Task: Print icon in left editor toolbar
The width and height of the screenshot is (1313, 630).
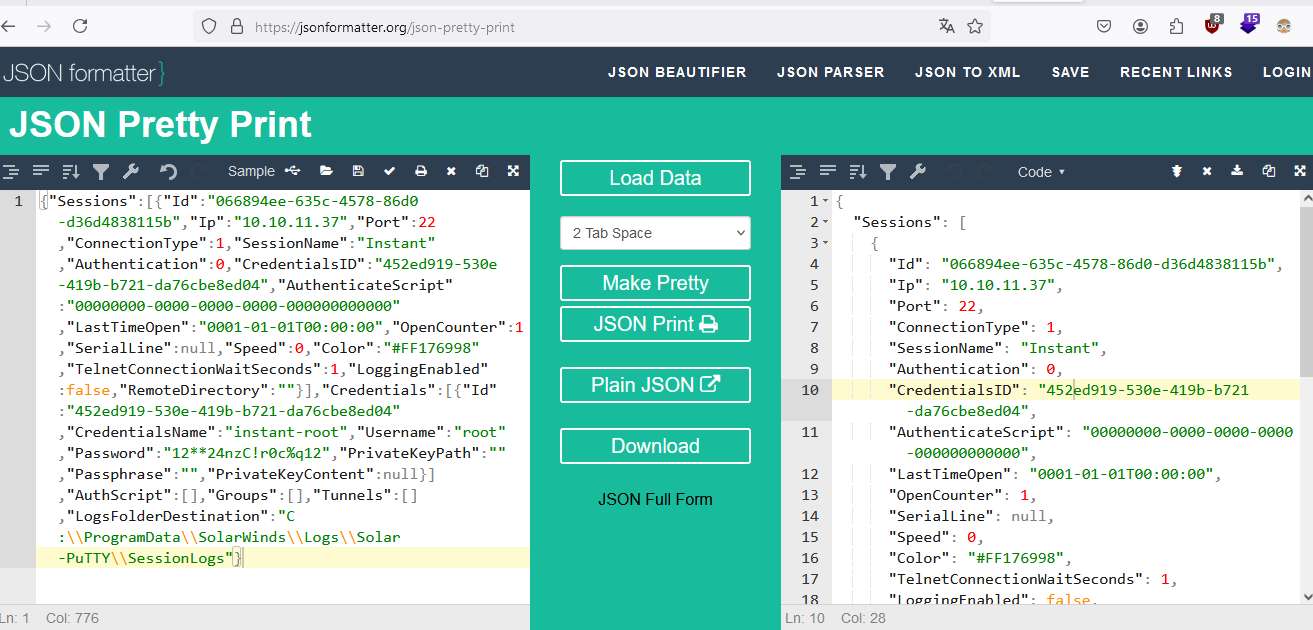Action: pyautogui.click(x=421, y=171)
